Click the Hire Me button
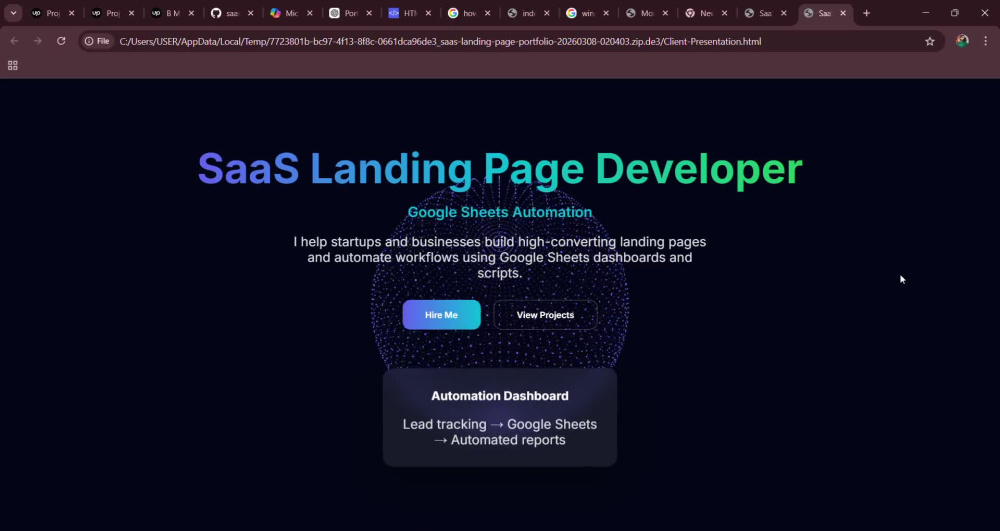The width and height of the screenshot is (1000, 531). [441, 315]
